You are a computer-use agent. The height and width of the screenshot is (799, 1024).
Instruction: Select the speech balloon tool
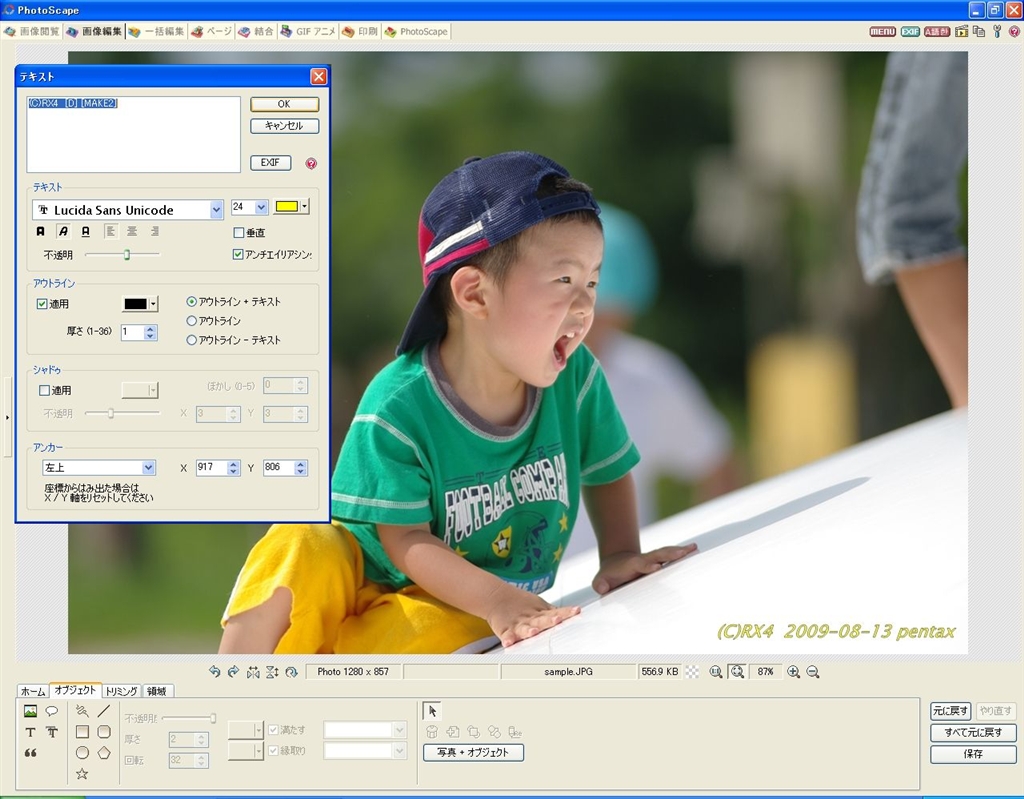[x=52, y=711]
